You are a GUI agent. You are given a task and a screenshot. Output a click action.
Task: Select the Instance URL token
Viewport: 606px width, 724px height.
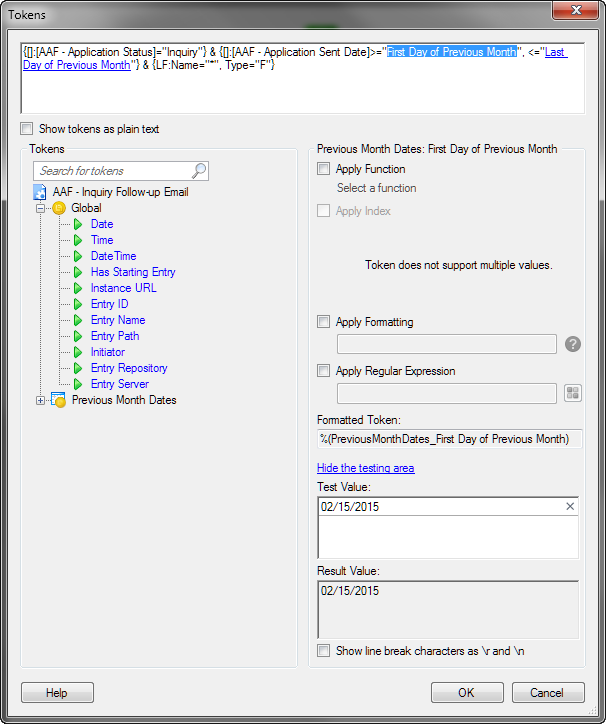[x=124, y=288]
